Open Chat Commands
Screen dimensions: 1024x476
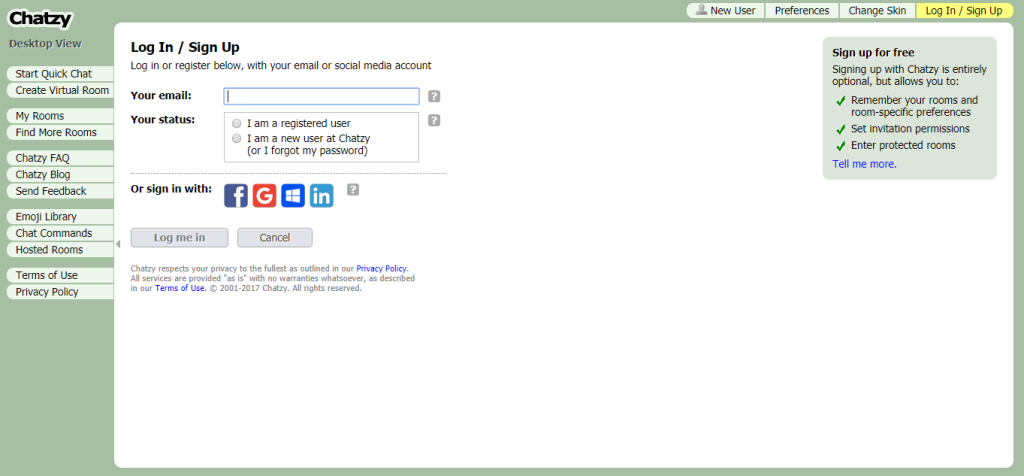point(60,233)
